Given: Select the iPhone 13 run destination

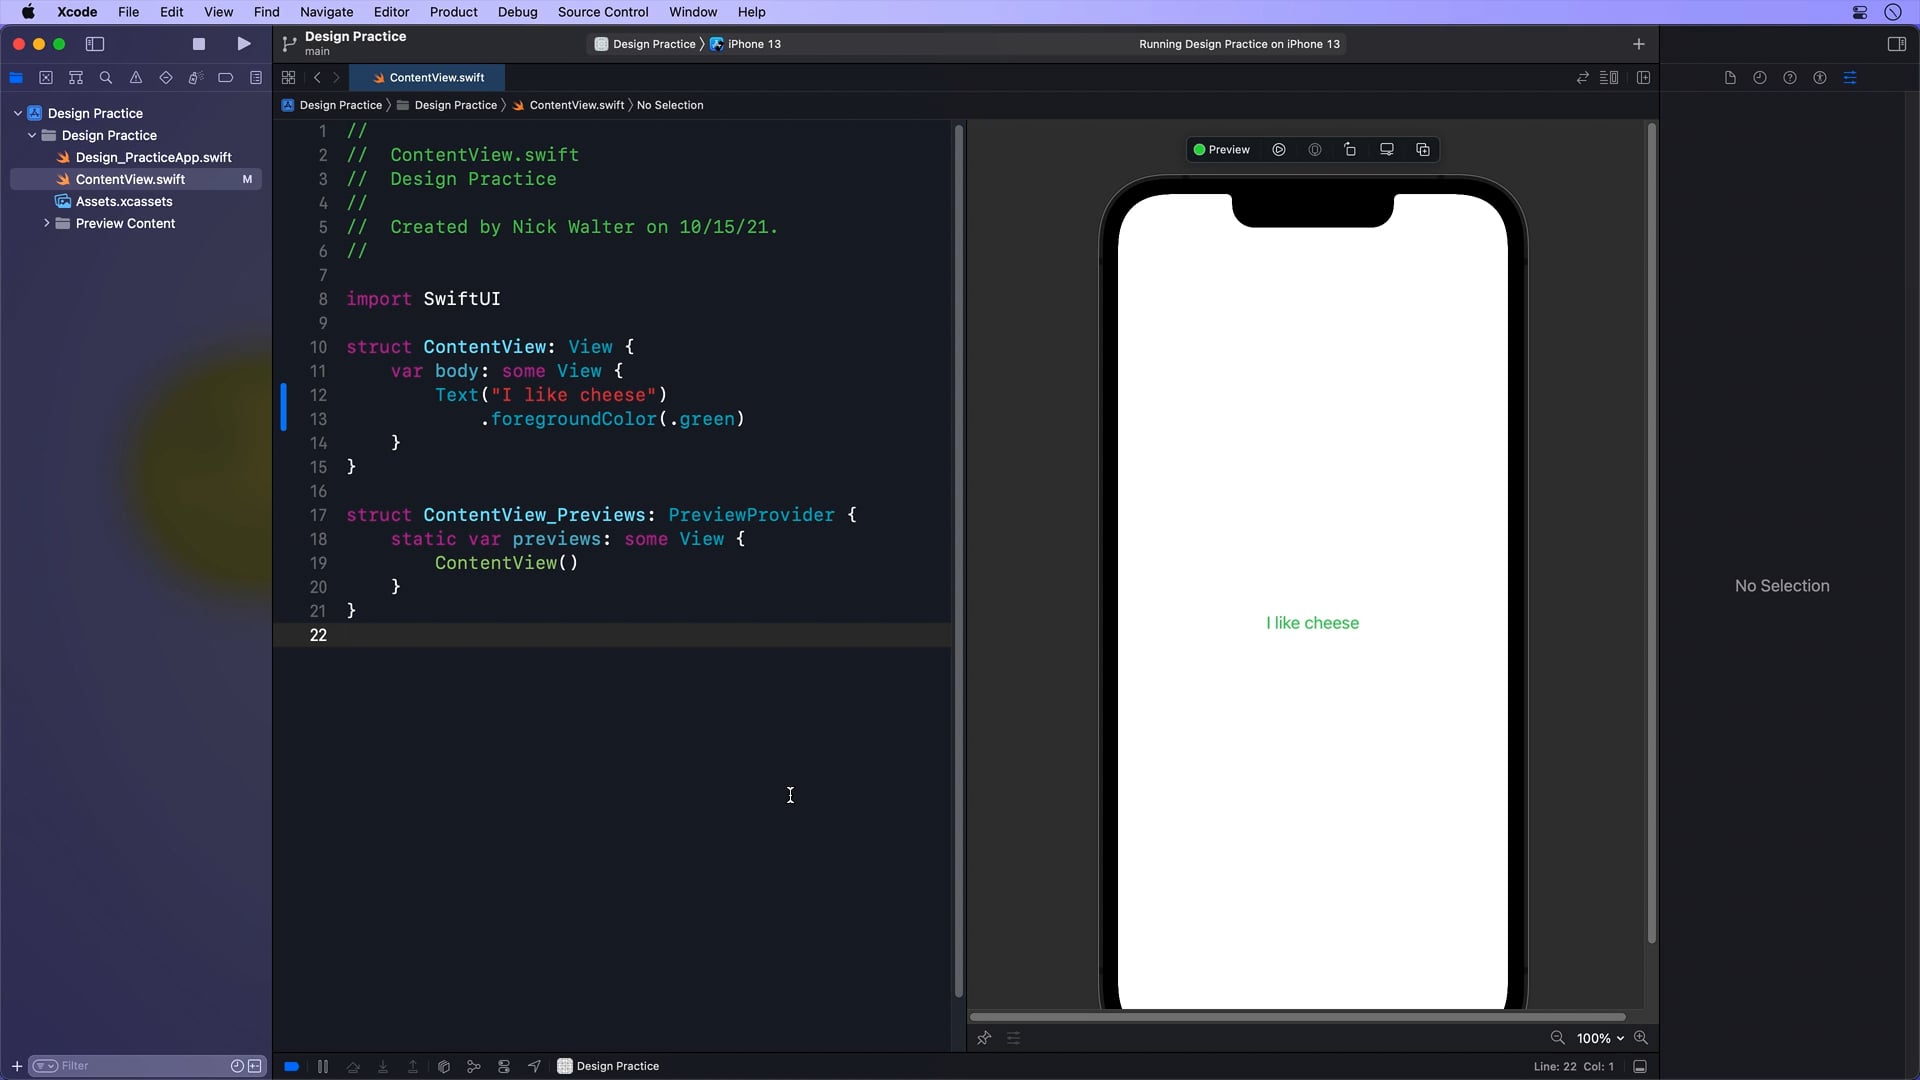Looking at the screenshot, I should click(x=745, y=44).
